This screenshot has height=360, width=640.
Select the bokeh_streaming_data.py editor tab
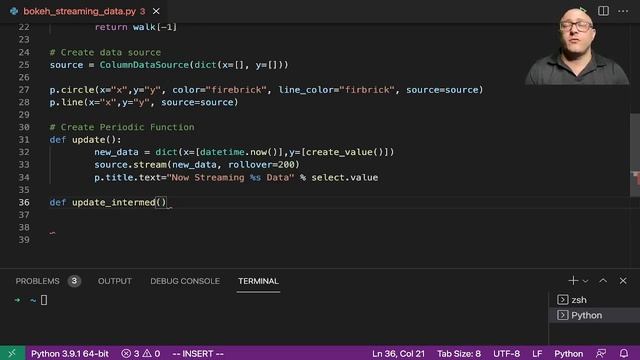pyautogui.click(x=84, y=11)
